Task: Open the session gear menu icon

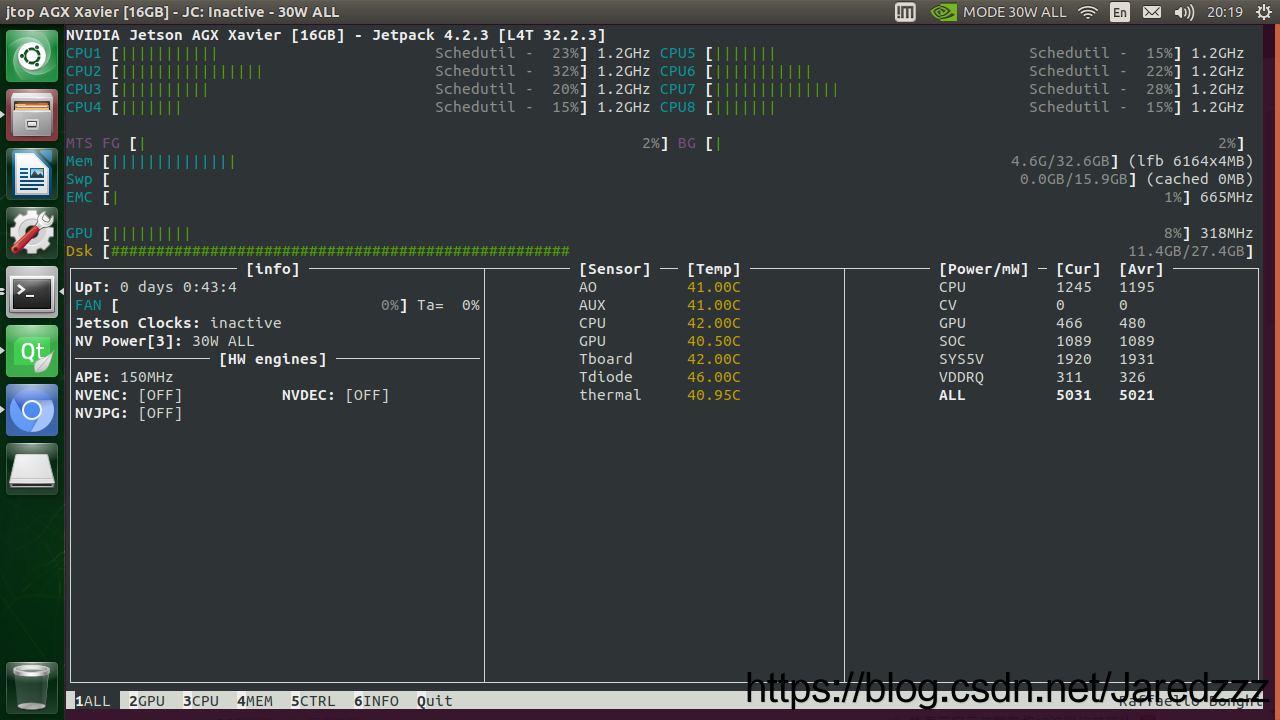Action: (1262, 12)
